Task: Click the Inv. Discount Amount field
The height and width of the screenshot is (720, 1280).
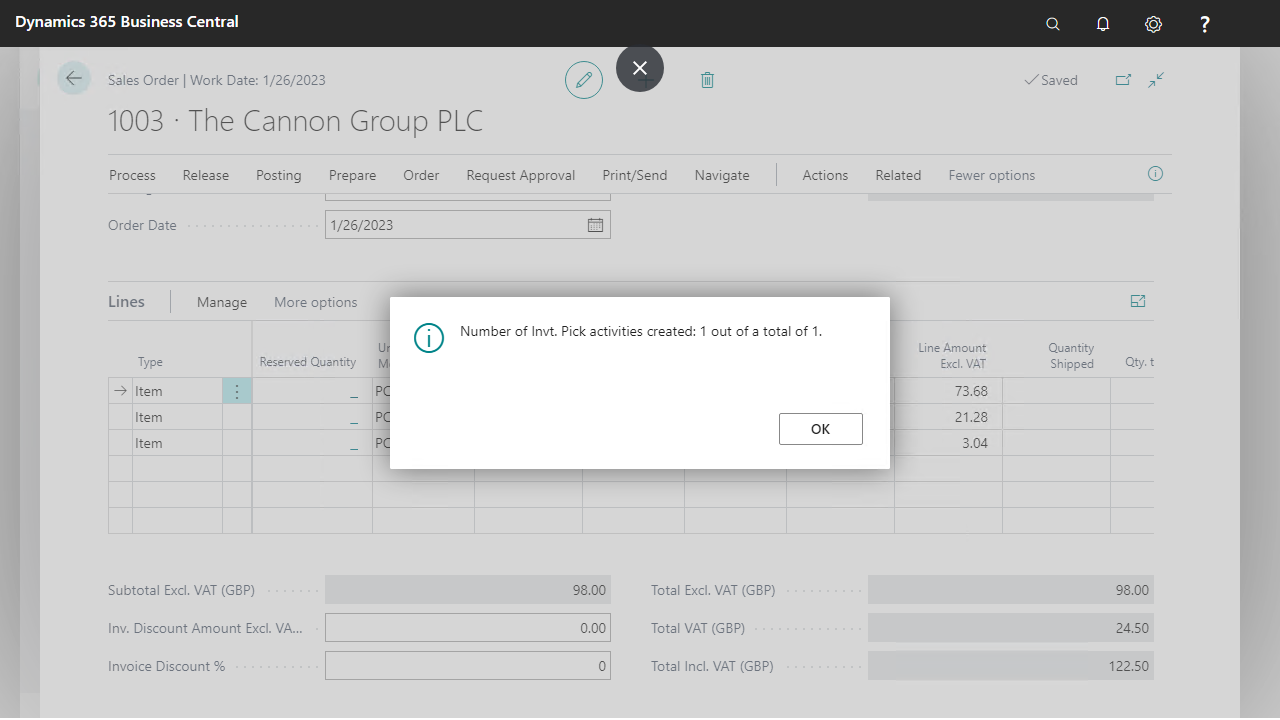Action: (x=468, y=628)
